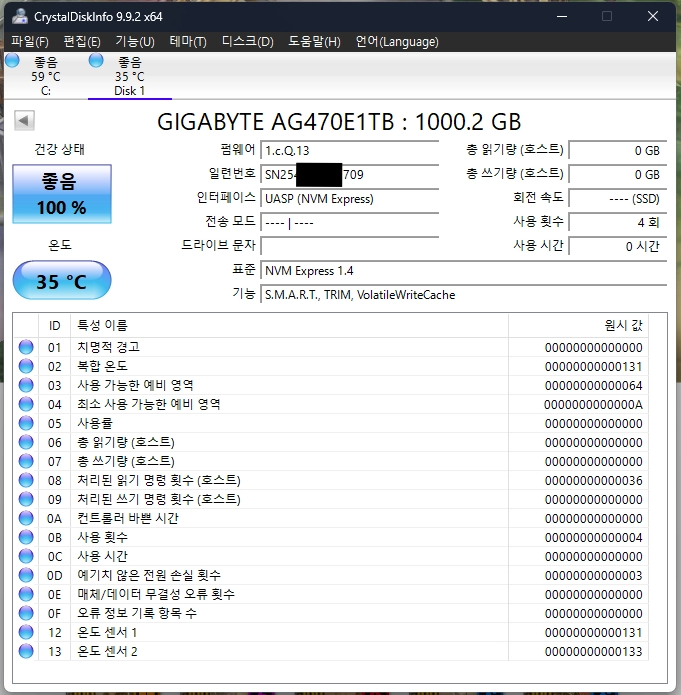Screen dimensions: 681x695
Task: Click status orb for 0E 매체/데이터 무결성 오류 횟수
Action: [26, 594]
